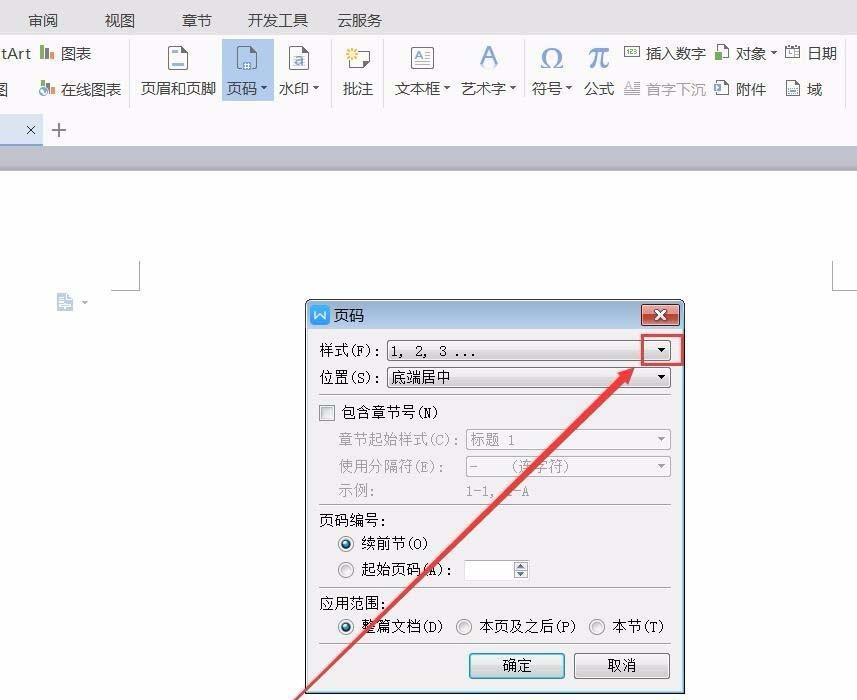Open the 开发工具 ribbon tab
The height and width of the screenshot is (700, 857).
[x=277, y=19]
